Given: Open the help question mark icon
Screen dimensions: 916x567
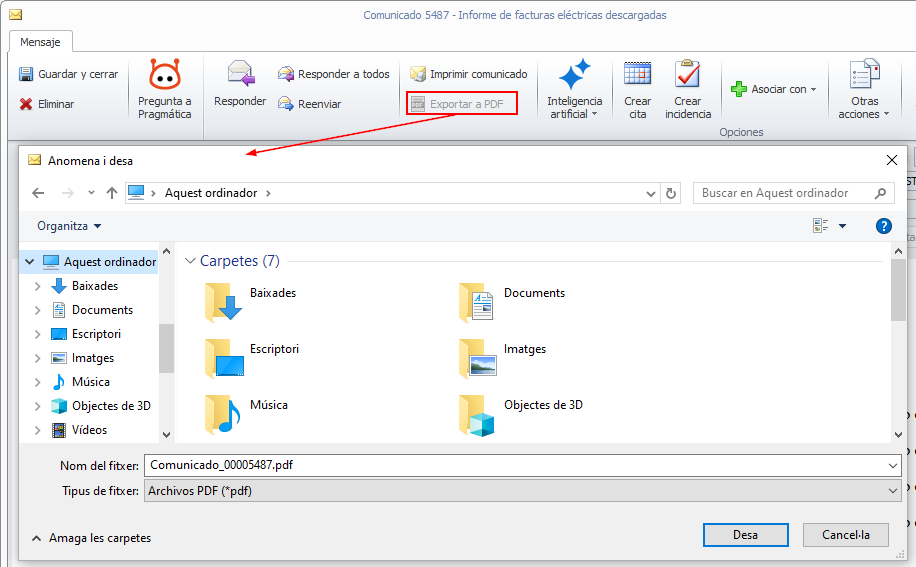Looking at the screenshot, I should [884, 226].
